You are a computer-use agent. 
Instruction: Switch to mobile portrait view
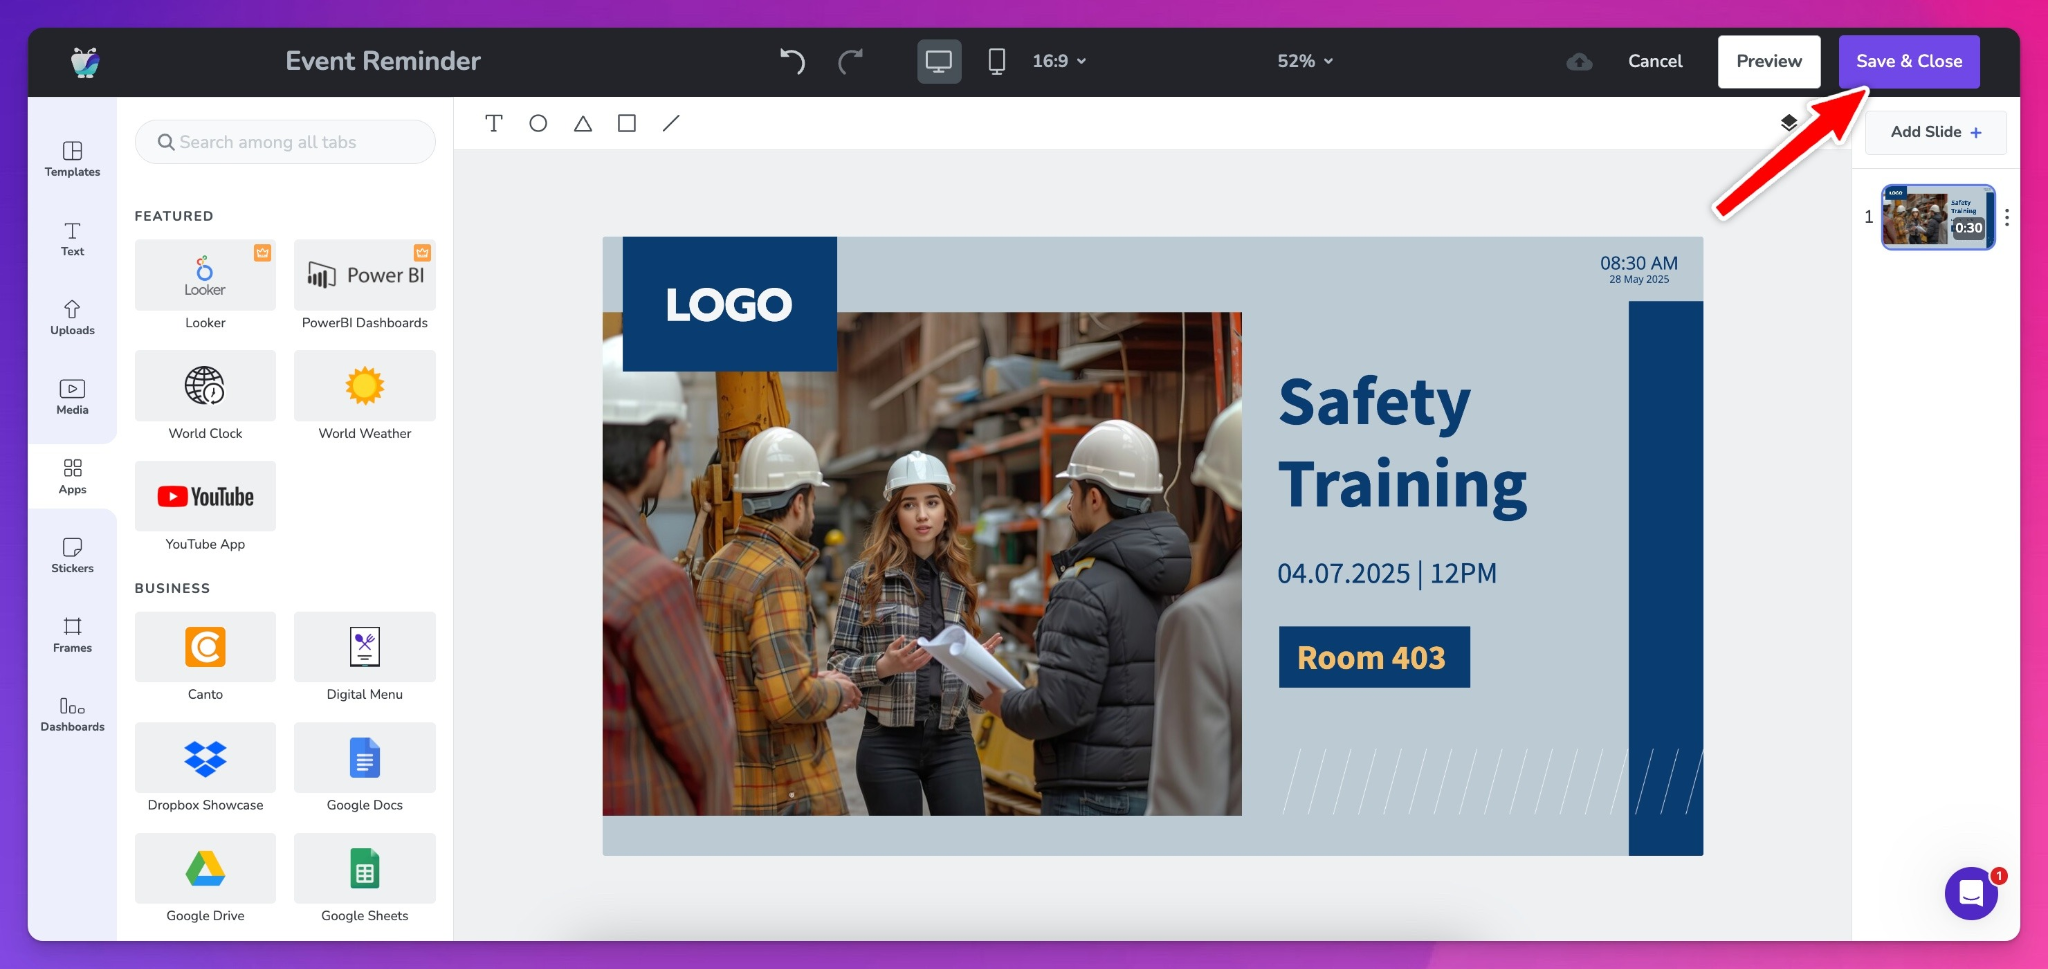tap(996, 61)
